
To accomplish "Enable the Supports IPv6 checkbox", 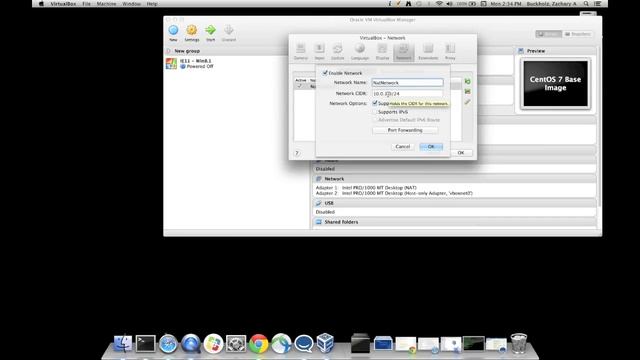I will [375, 111].
